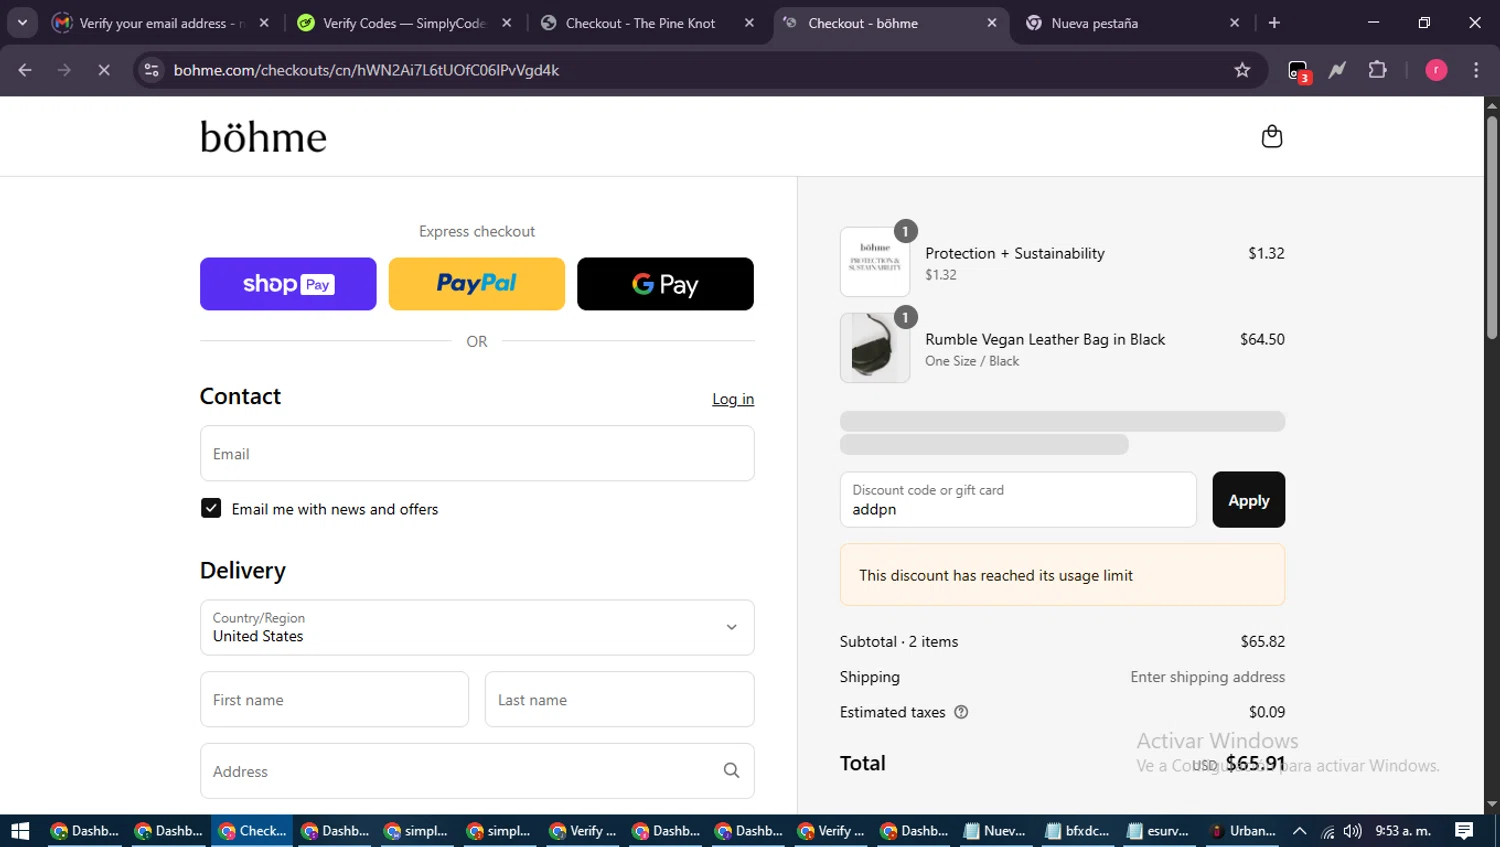Open the network status tray icon

click(1327, 831)
